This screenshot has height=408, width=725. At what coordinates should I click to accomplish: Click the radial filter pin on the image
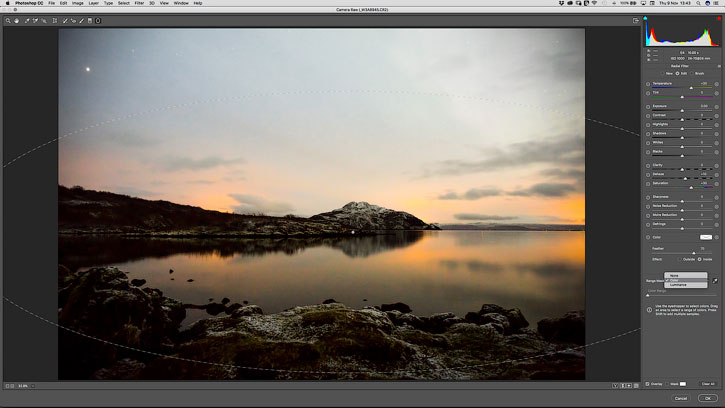tap(353, 232)
